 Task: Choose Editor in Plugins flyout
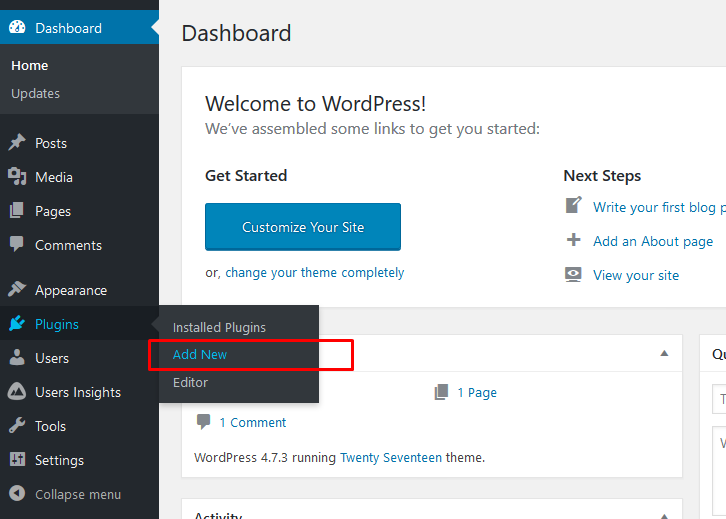pos(190,382)
